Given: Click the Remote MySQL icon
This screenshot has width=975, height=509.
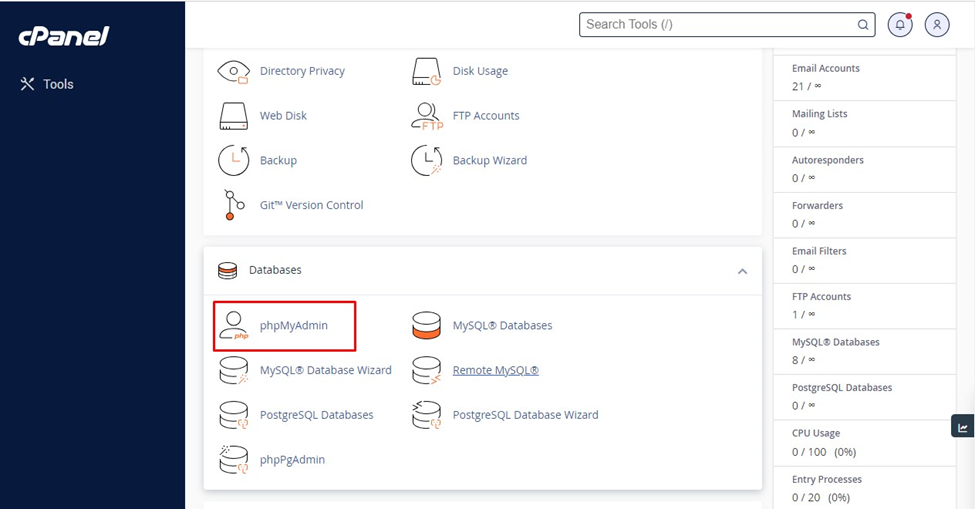Looking at the screenshot, I should (427, 370).
